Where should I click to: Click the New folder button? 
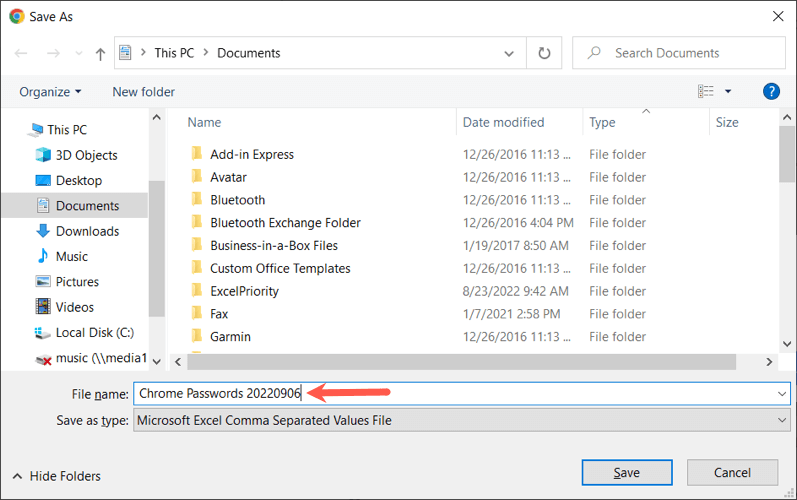coord(143,92)
